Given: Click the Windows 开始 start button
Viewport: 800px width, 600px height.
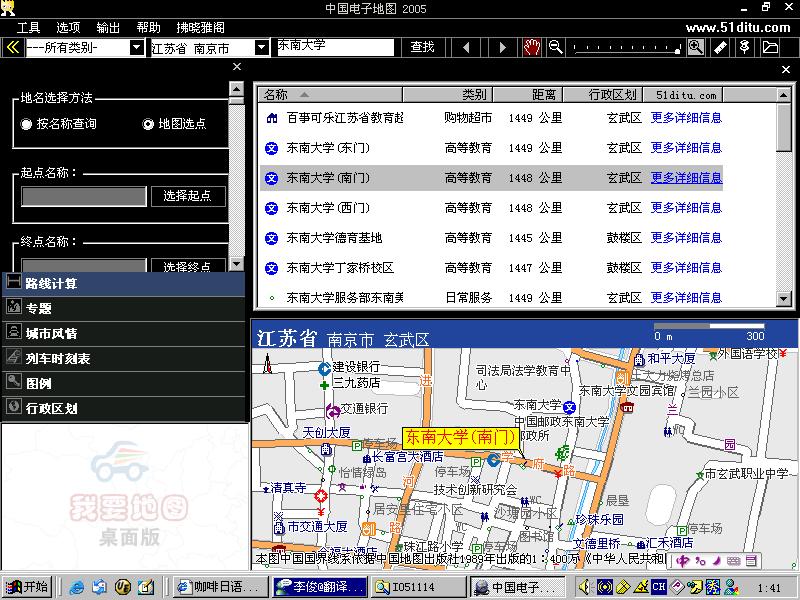Looking at the screenshot, I should pyautogui.click(x=28, y=587).
